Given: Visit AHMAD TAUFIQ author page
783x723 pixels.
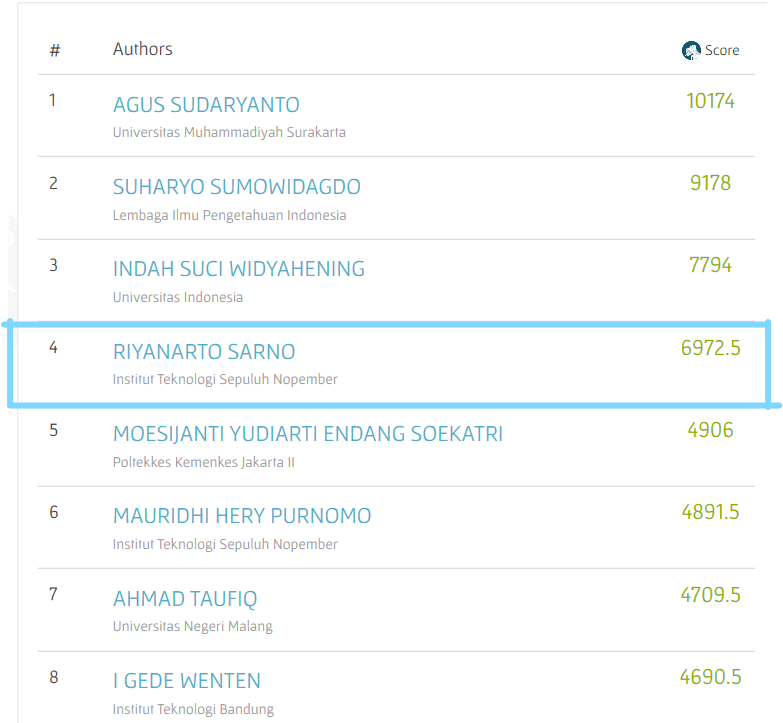Looking at the screenshot, I should [184, 599].
